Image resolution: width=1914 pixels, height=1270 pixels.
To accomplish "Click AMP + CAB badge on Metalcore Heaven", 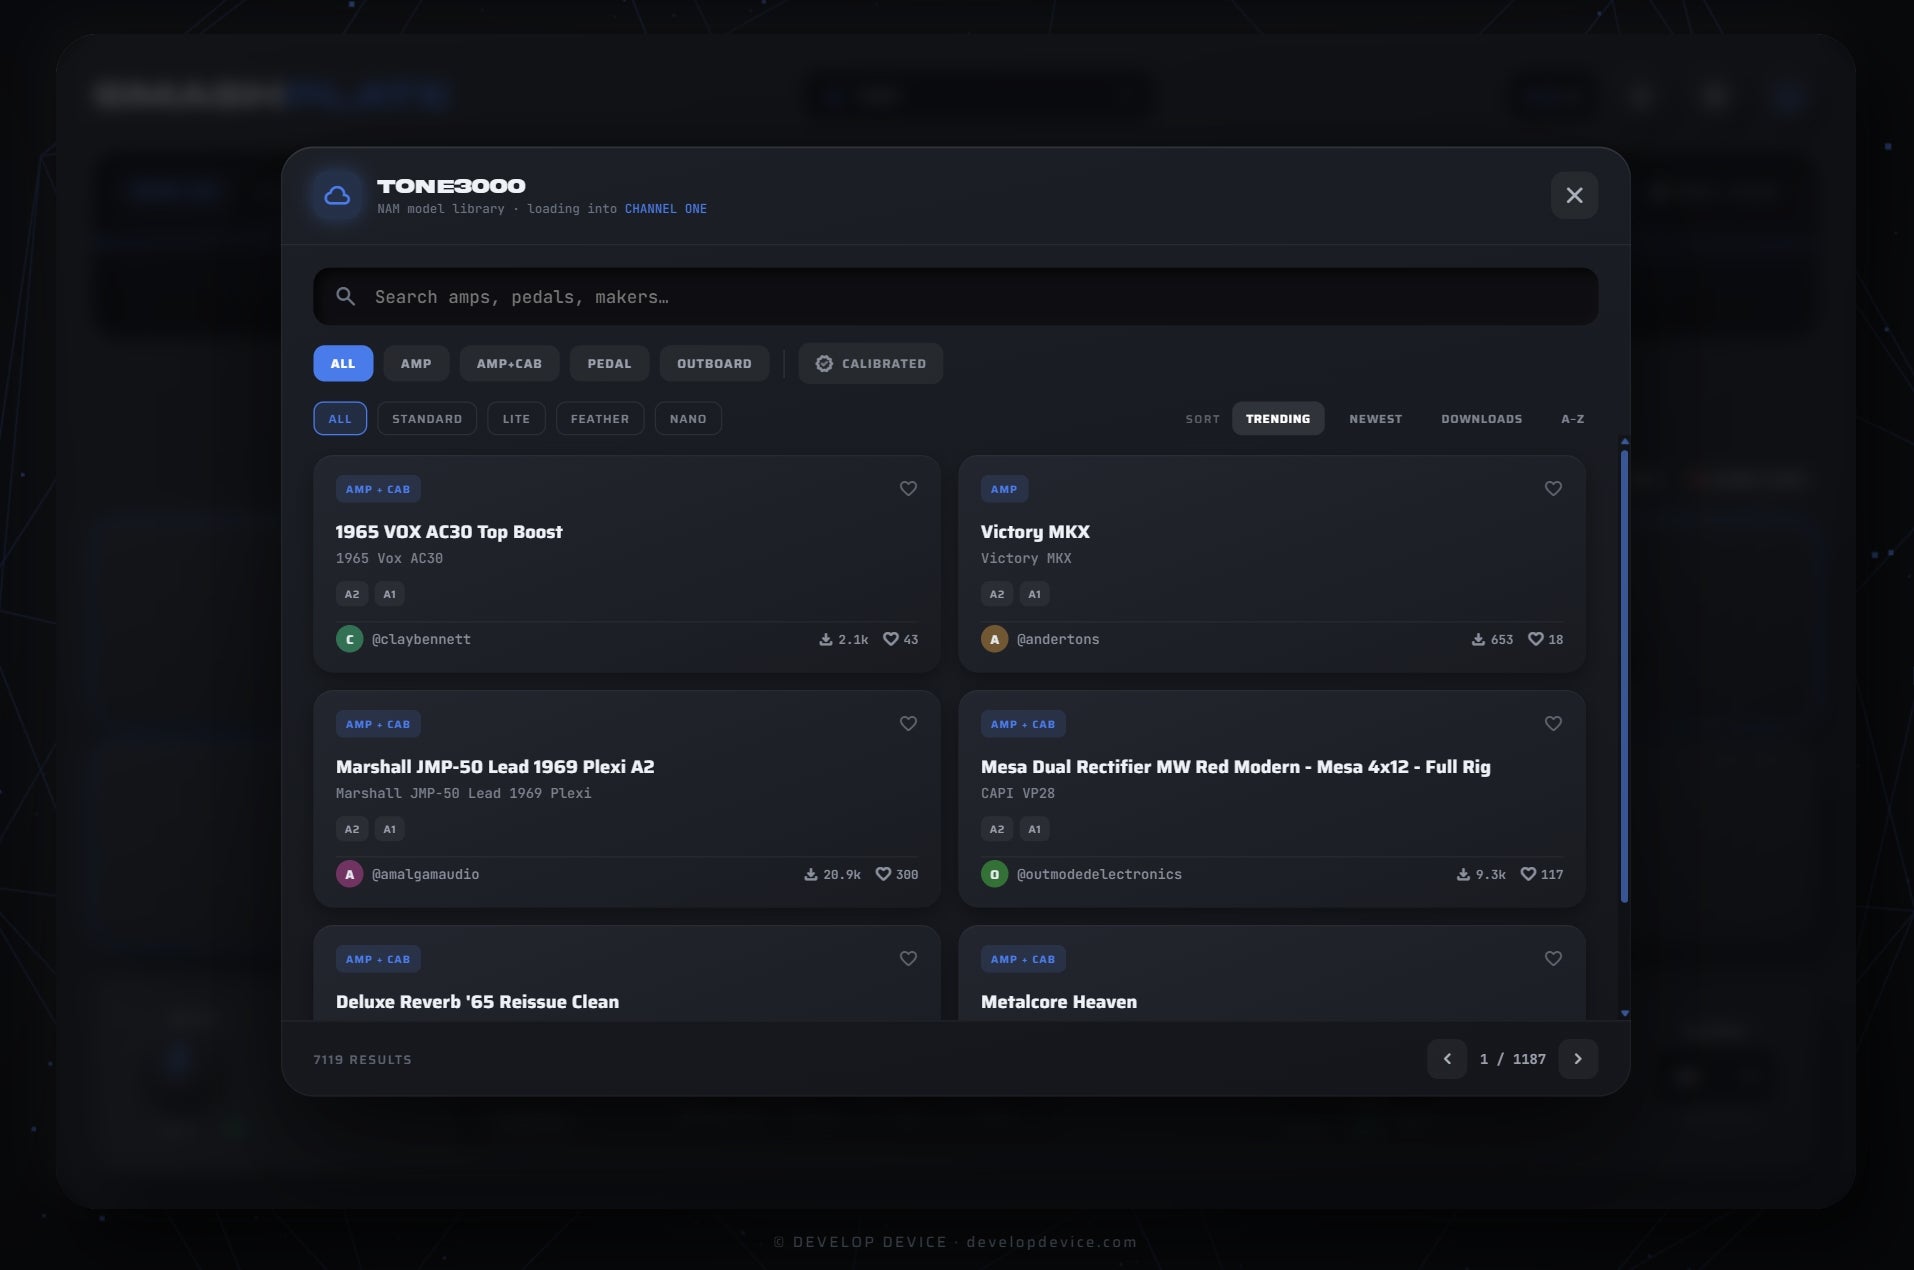I will [1023, 959].
